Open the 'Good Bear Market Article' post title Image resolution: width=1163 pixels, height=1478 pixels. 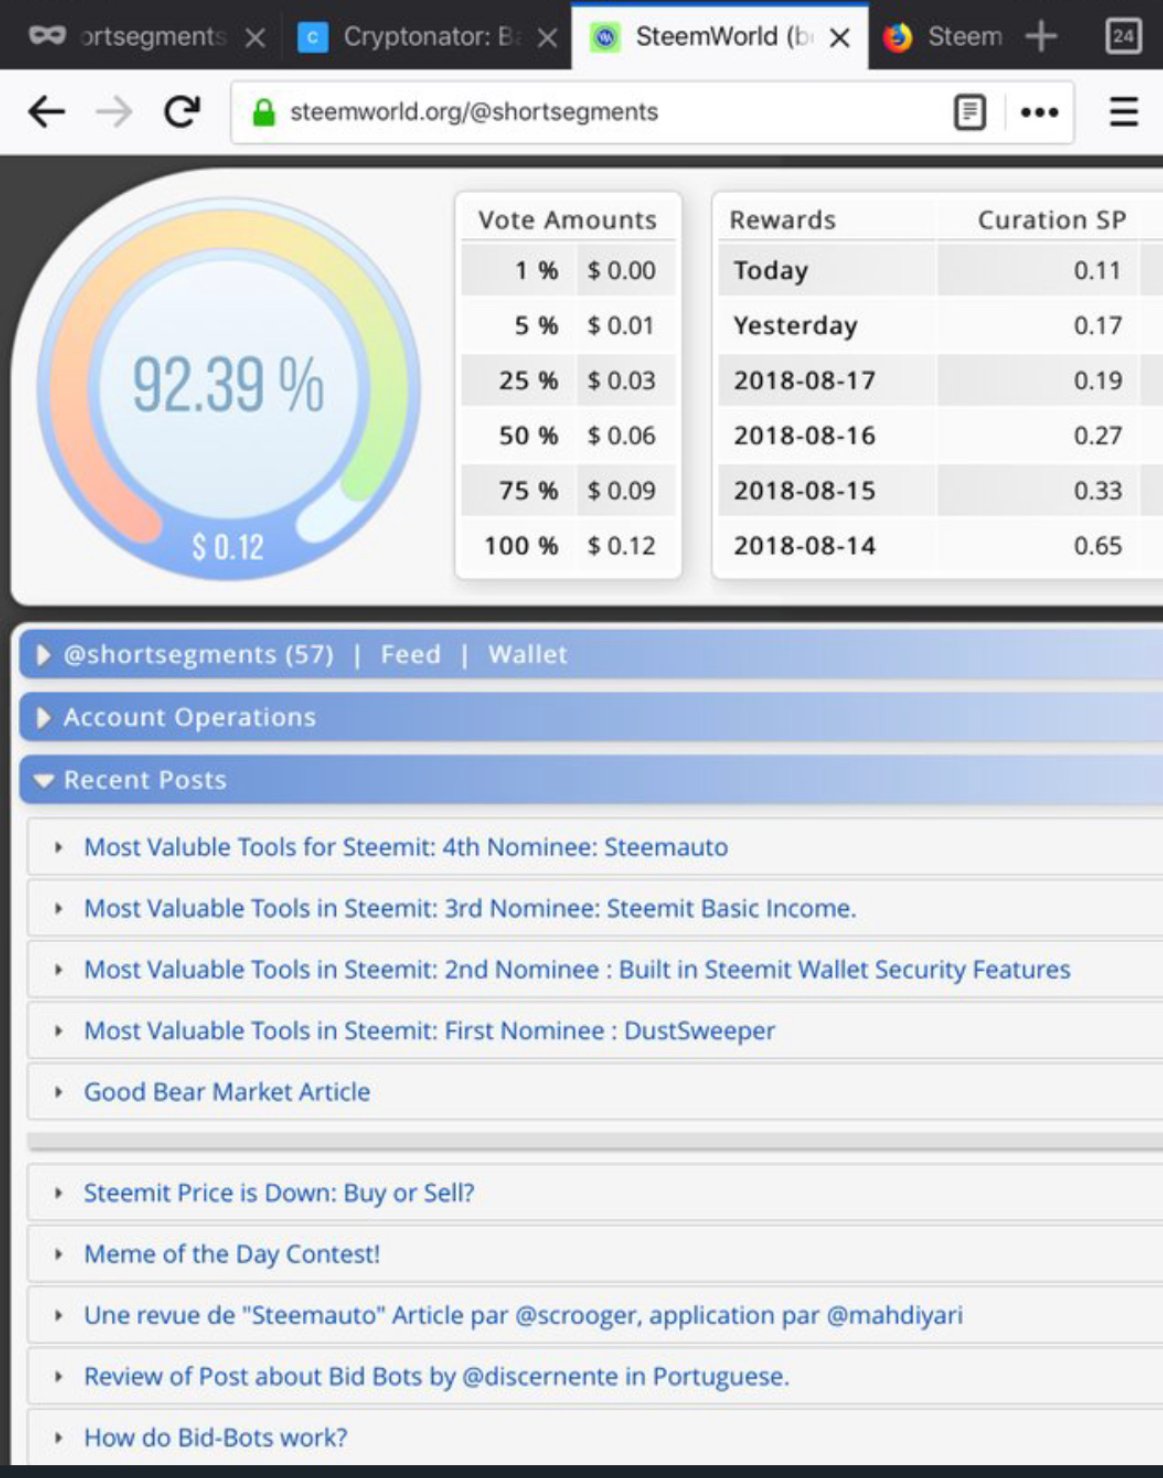[x=227, y=1091]
